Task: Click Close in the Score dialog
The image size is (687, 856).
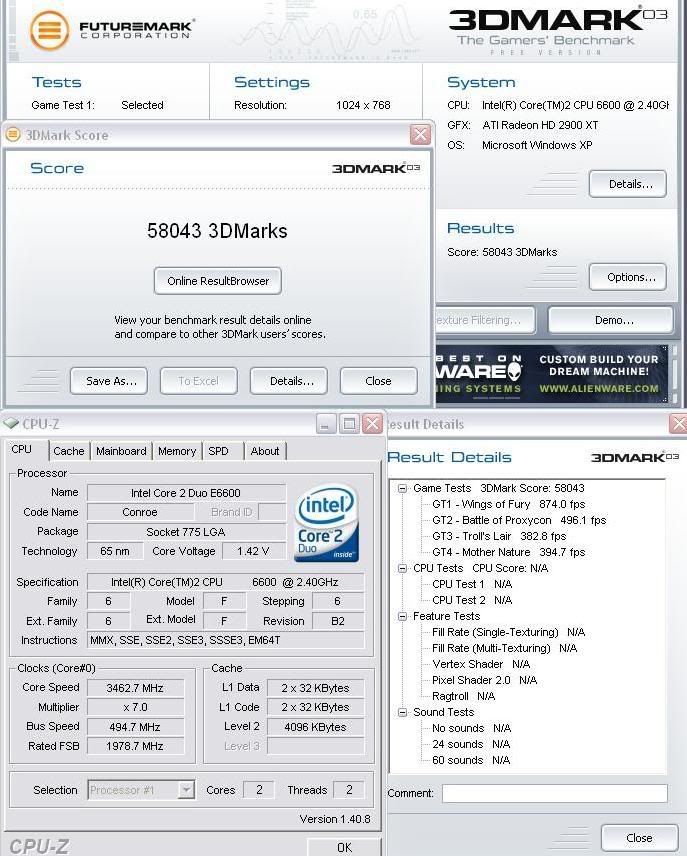Action: click(x=378, y=381)
